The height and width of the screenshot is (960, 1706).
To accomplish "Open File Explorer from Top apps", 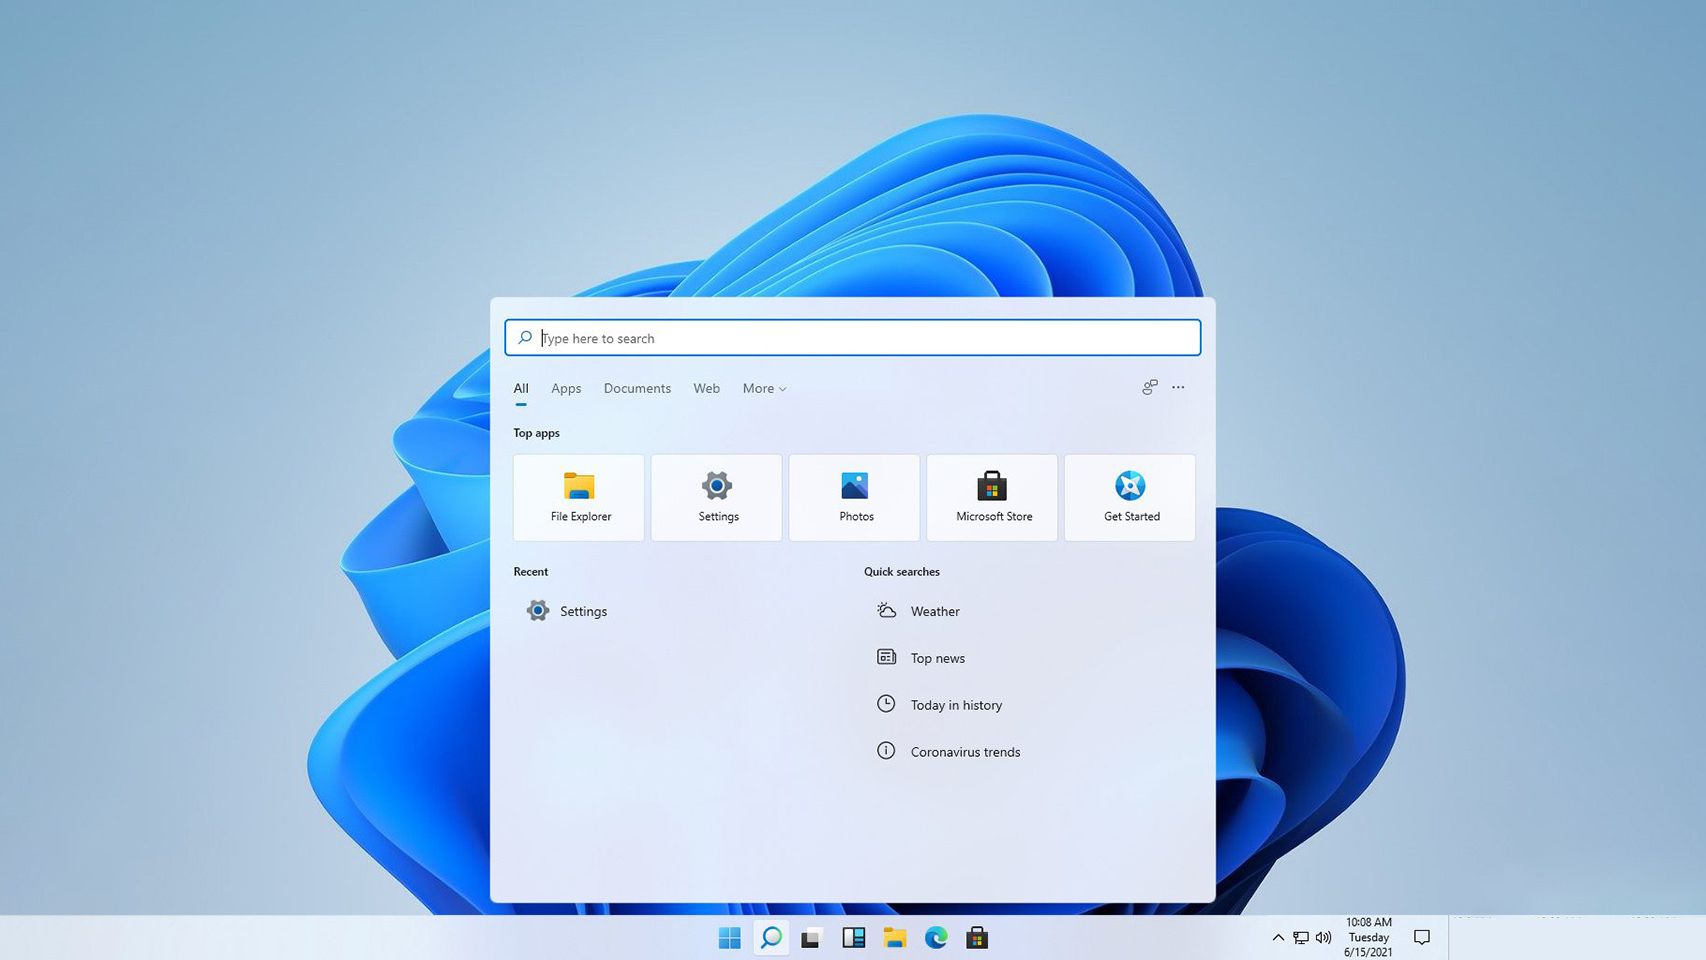I will pyautogui.click(x=578, y=497).
